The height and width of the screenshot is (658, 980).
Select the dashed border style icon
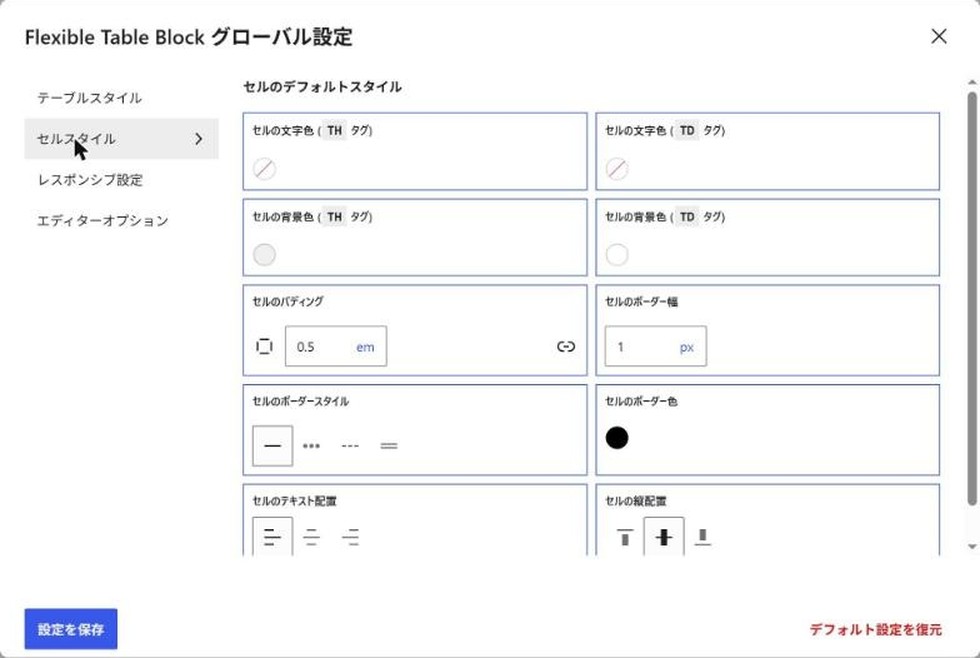(x=350, y=446)
